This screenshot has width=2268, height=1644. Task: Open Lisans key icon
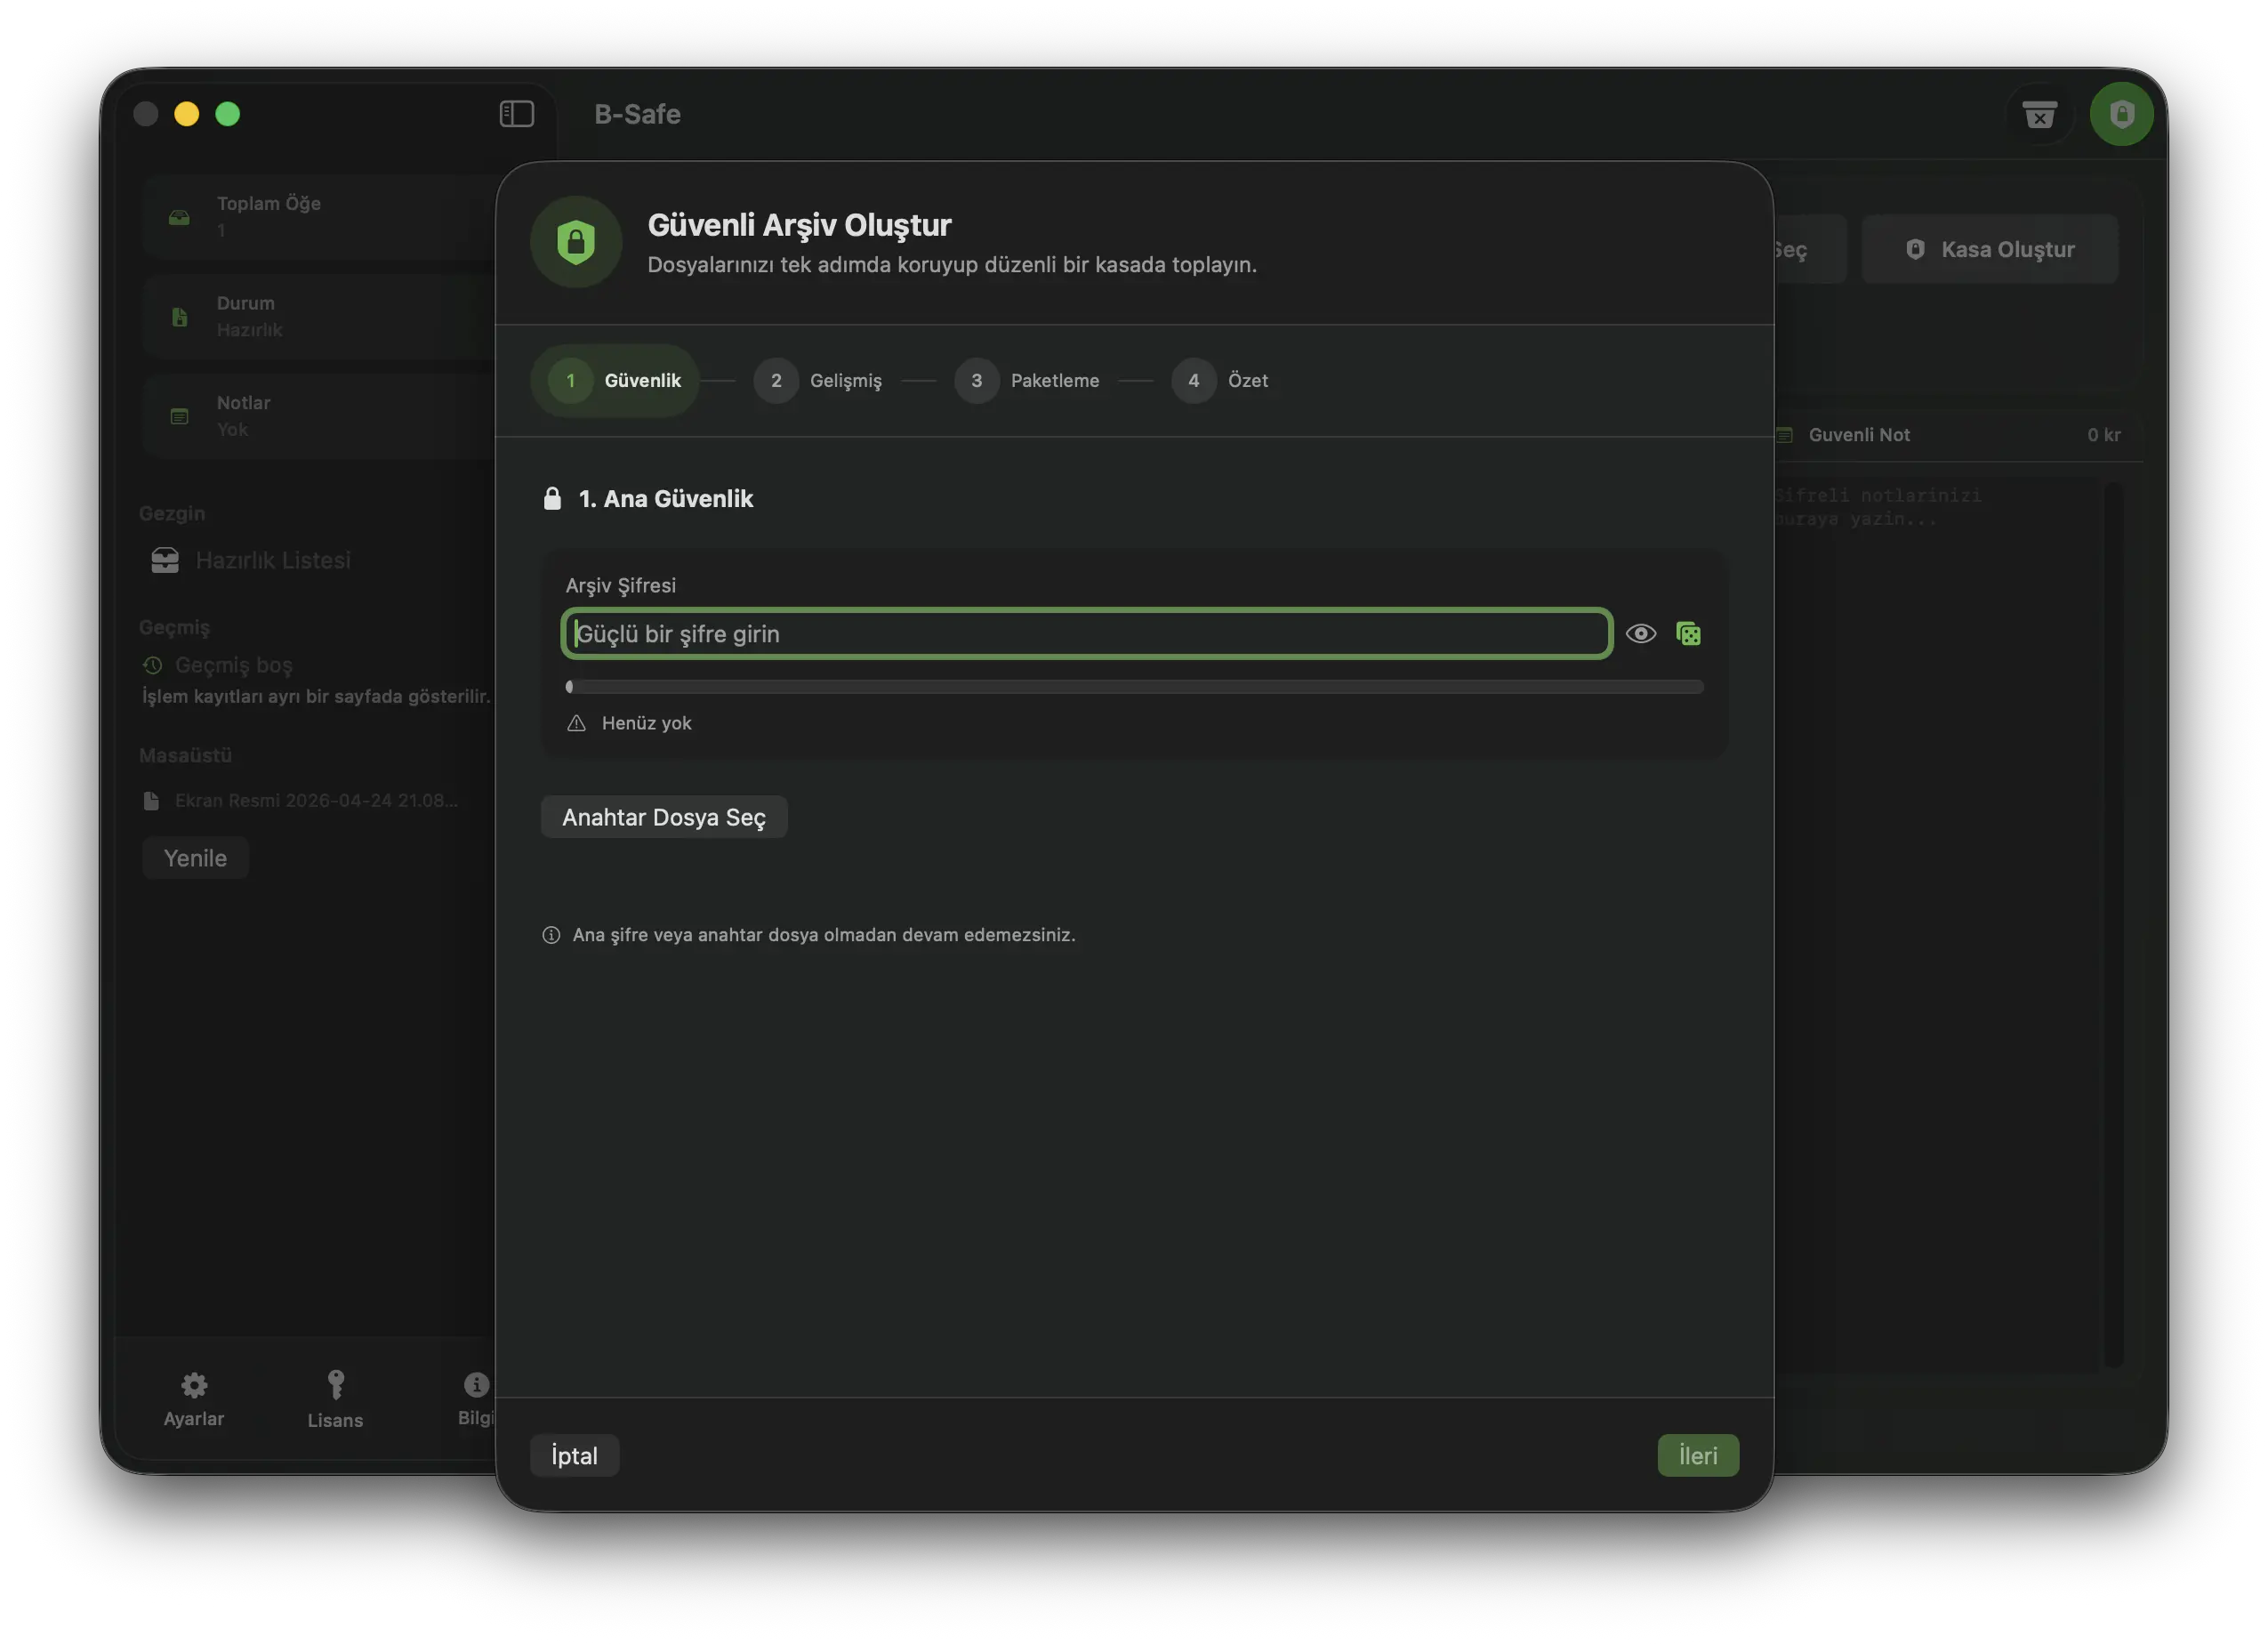pos(335,1385)
